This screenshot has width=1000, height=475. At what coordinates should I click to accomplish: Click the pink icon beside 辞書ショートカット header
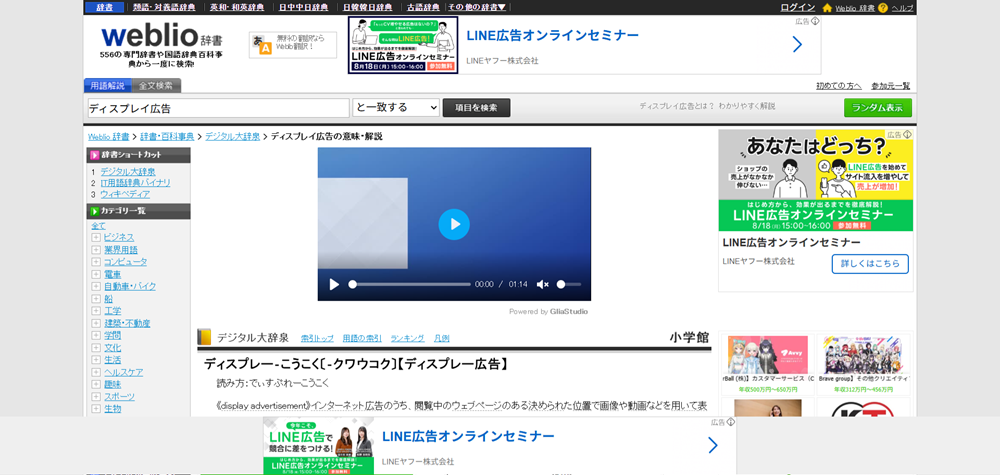[x=94, y=155]
